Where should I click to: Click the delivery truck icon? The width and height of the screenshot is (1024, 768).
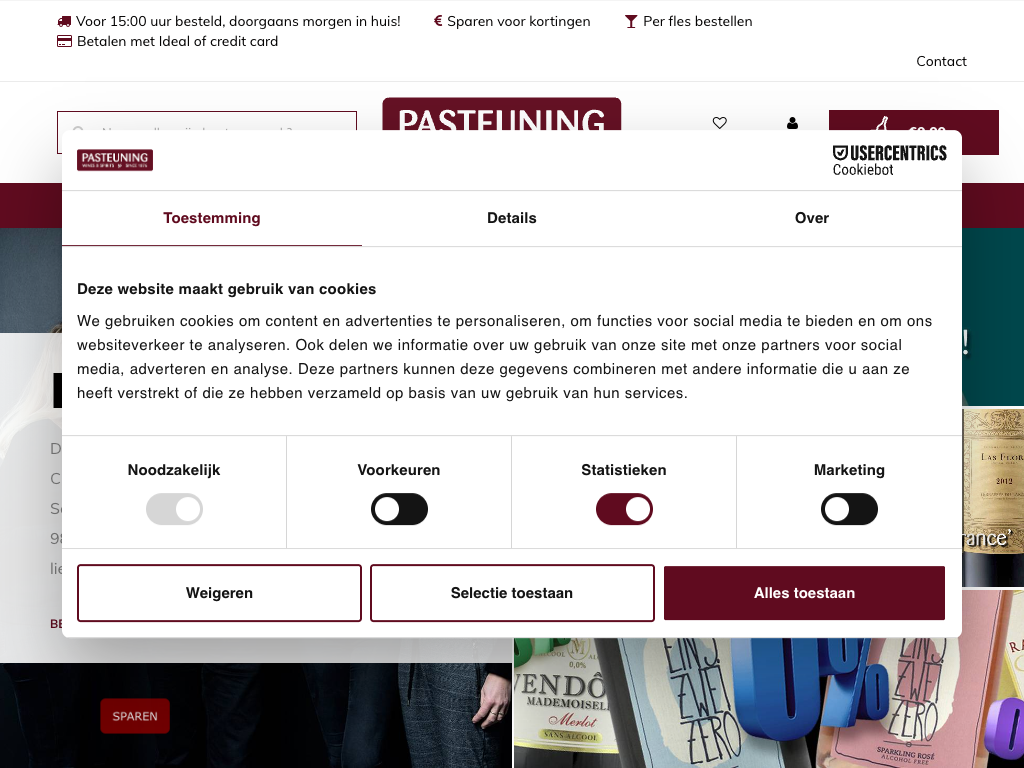tap(64, 21)
